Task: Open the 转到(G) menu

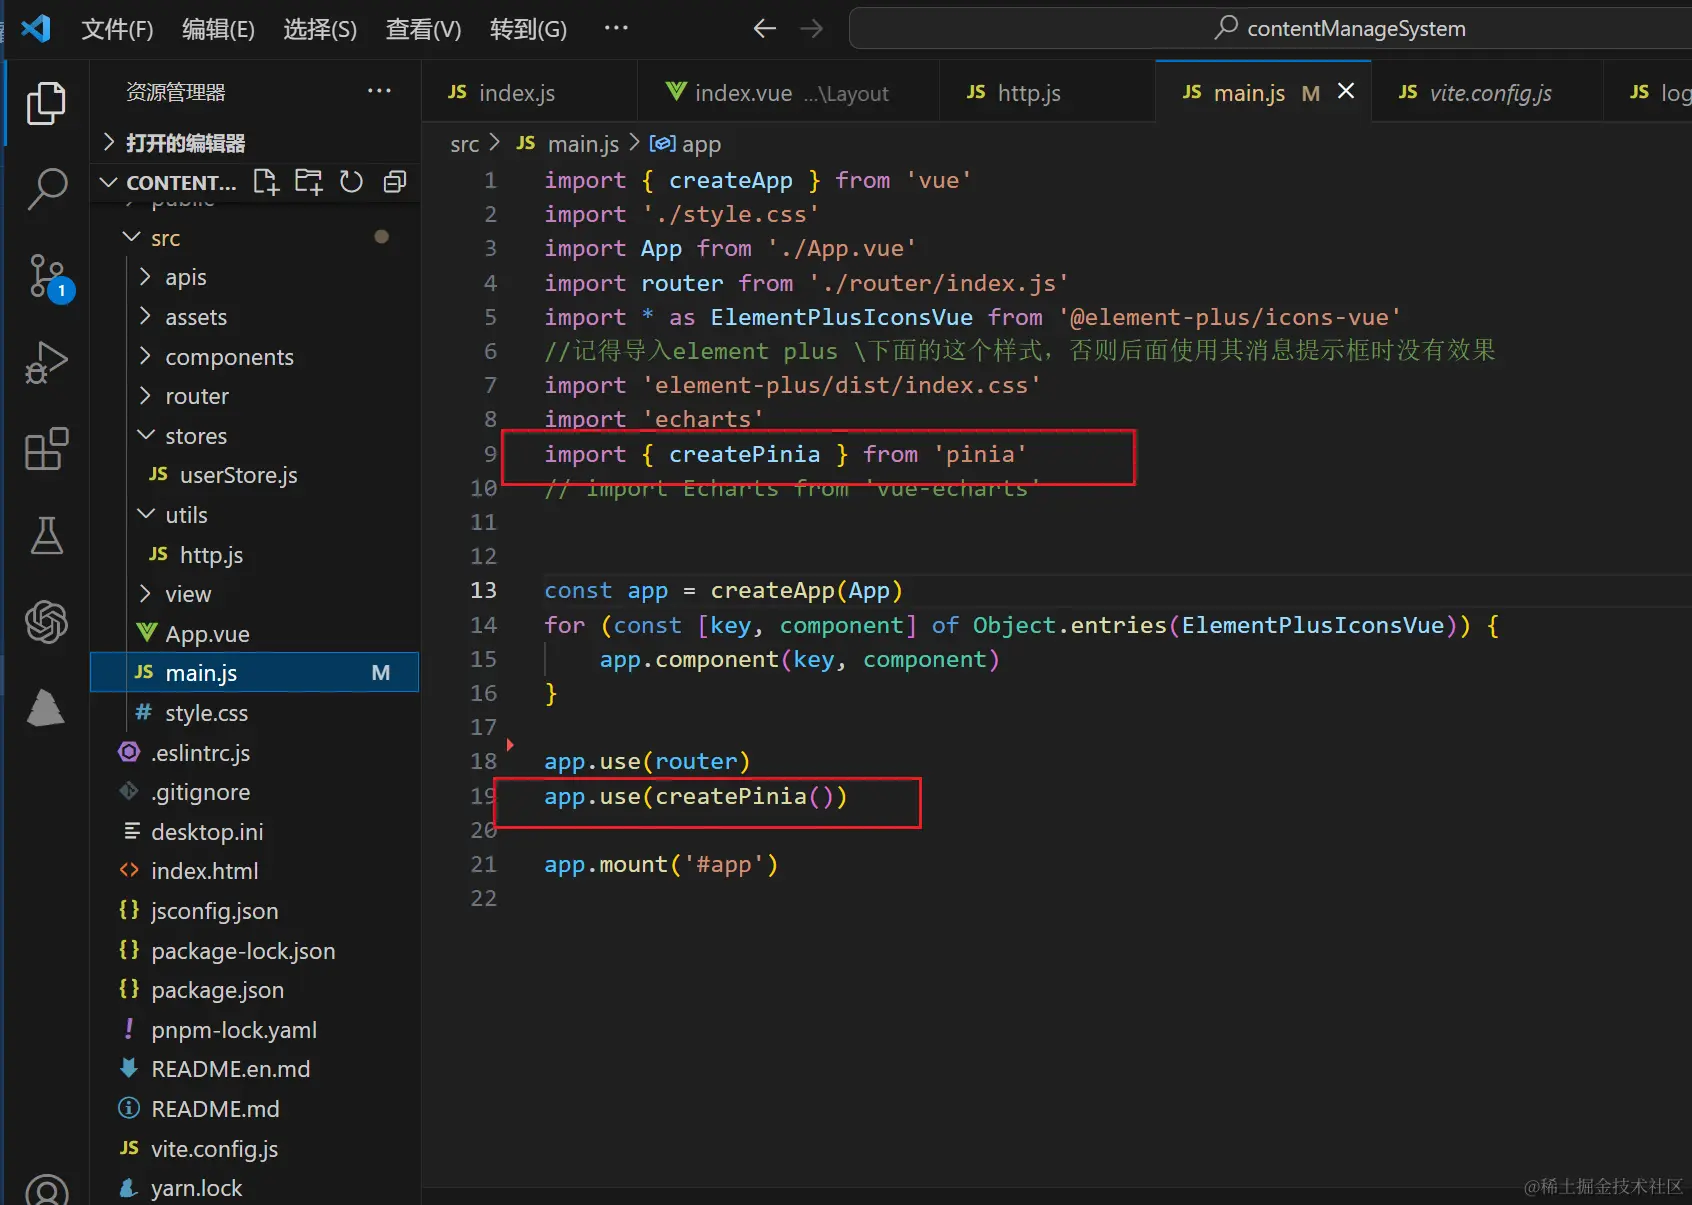Action: pos(528,29)
